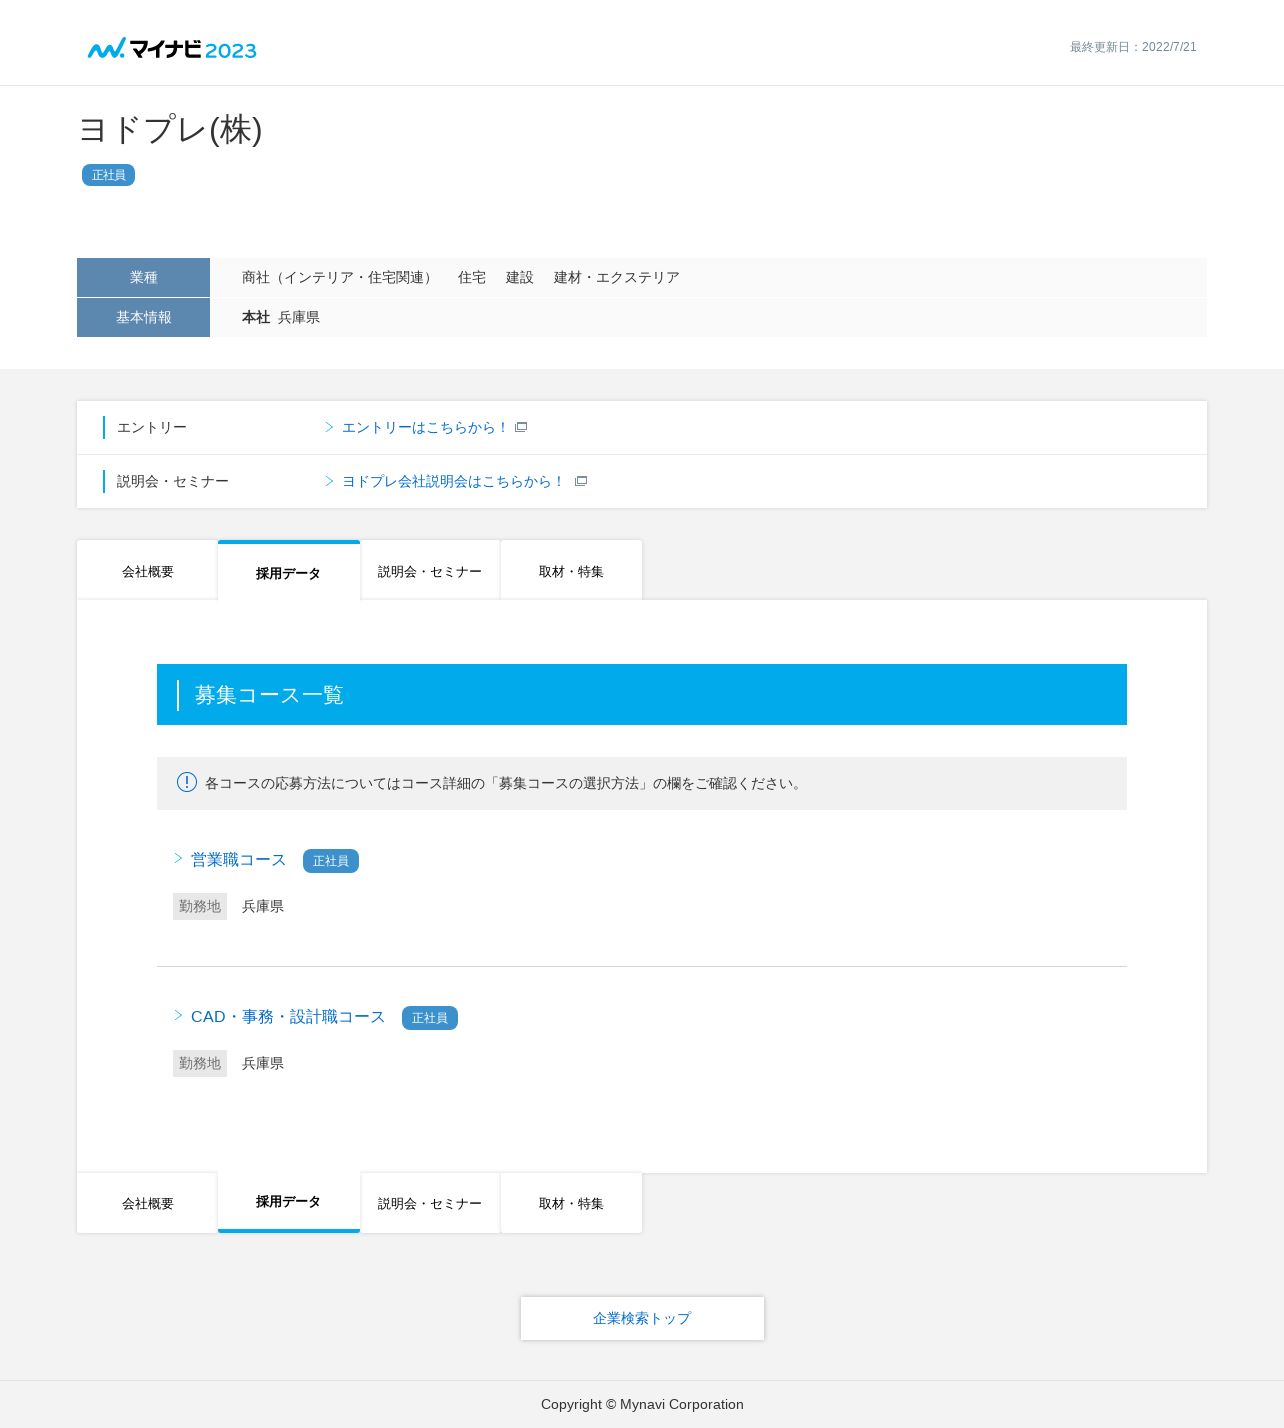The height and width of the screenshot is (1428, 1284).
Task: Click 最終更新日：2022/7/21 text
Action: pos(1133,47)
